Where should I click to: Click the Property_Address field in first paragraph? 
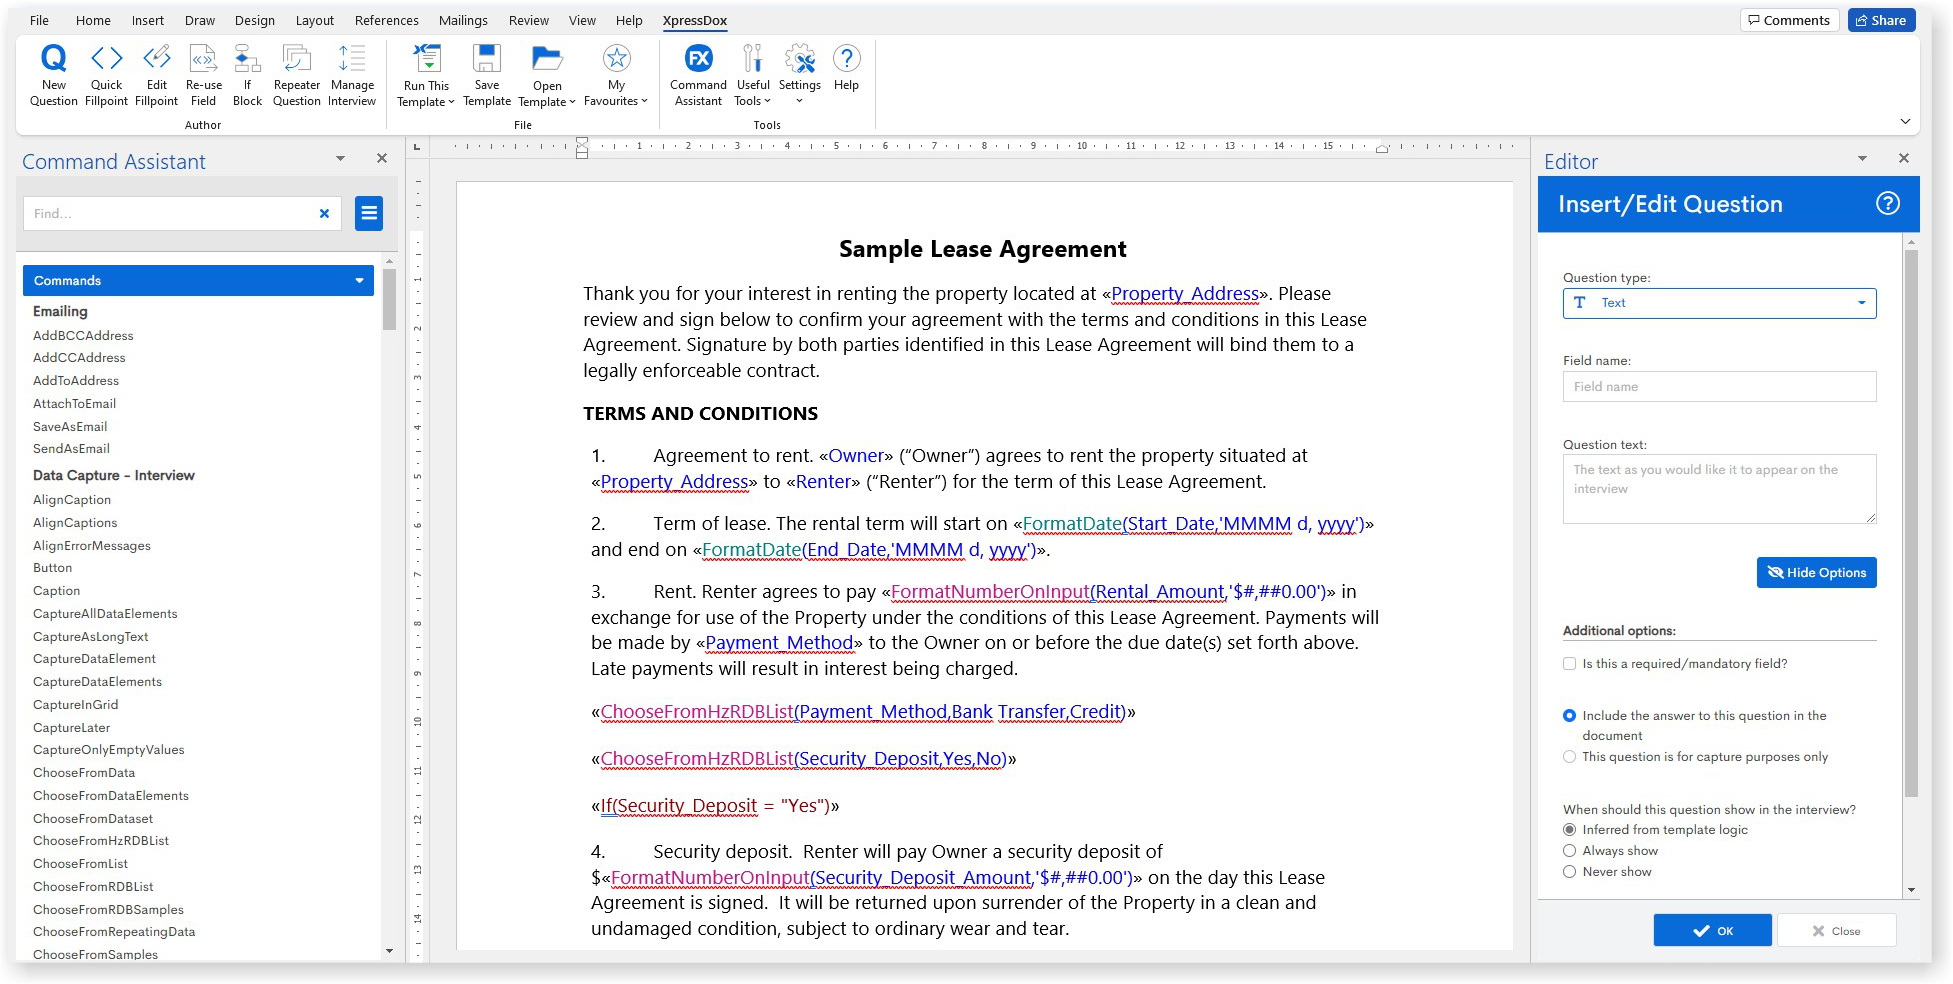coord(1185,294)
